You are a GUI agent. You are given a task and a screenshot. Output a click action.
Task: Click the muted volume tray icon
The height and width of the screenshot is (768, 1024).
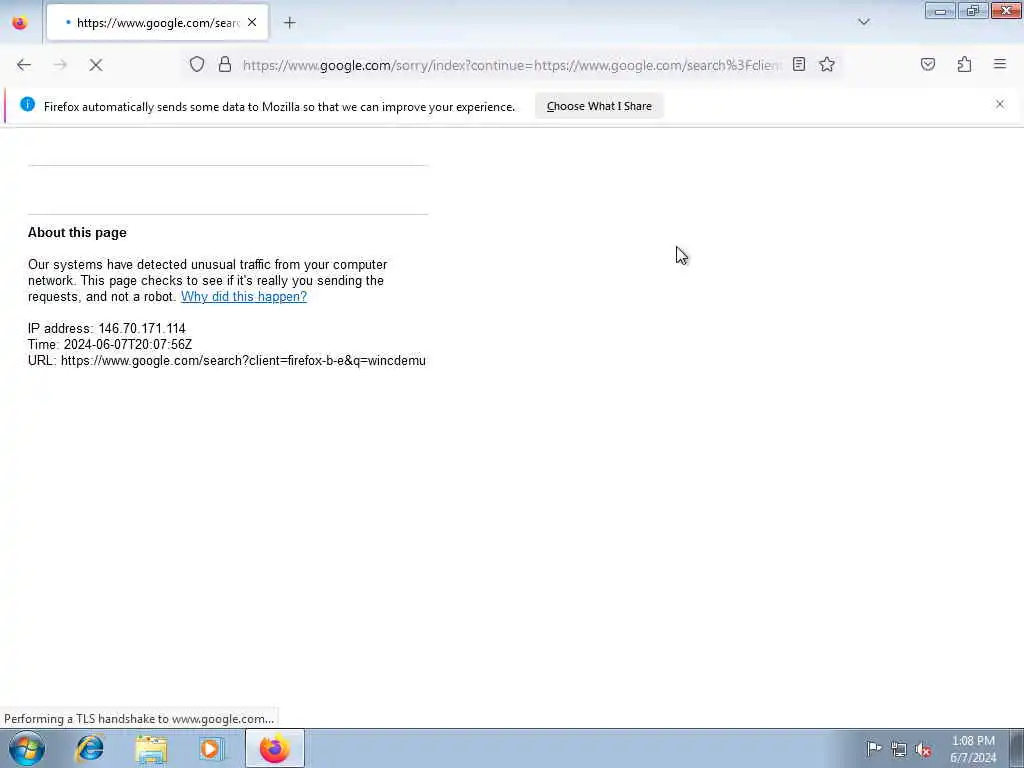point(923,750)
